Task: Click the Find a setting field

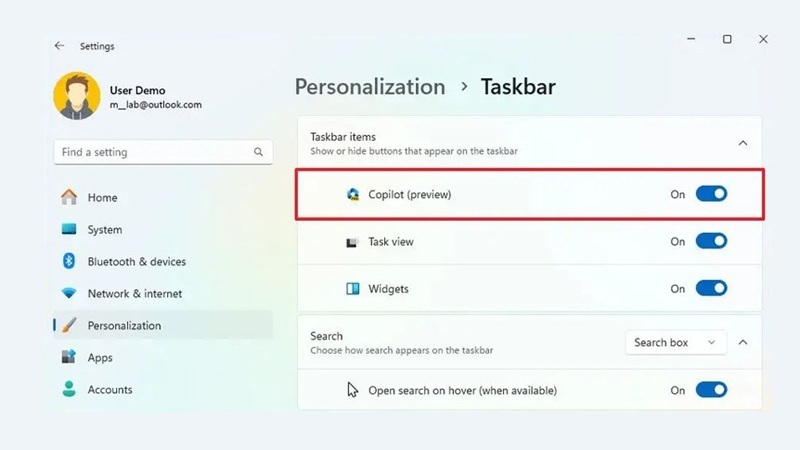Action: pos(150,152)
